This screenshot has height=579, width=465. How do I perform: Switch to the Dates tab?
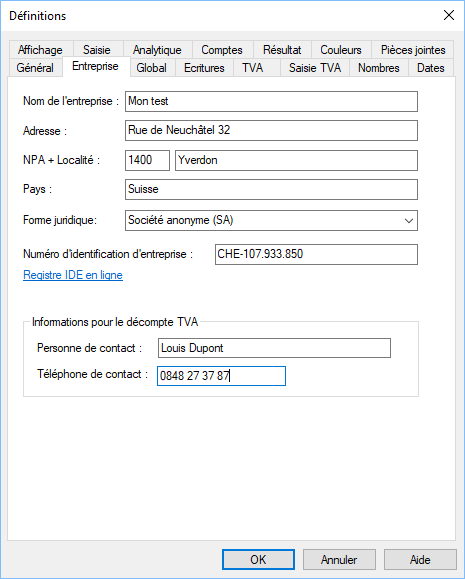pyautogui.click(x=431, y=68)
